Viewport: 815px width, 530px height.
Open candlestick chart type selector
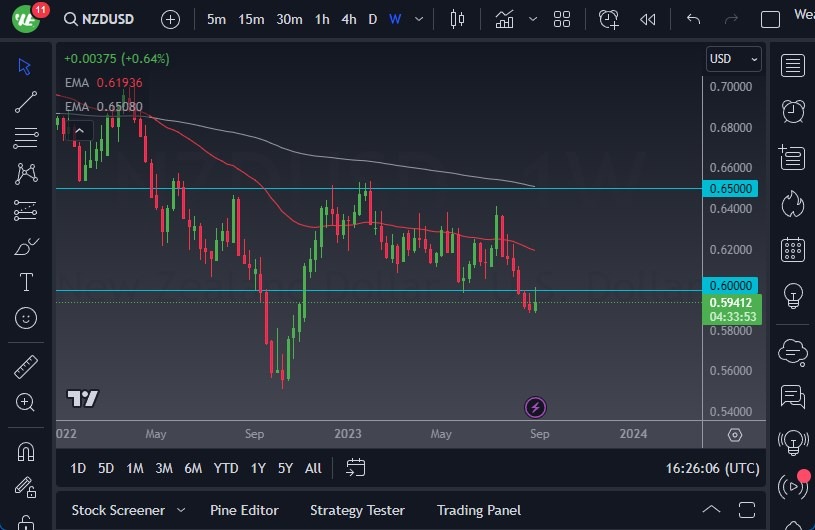[458, 19]
